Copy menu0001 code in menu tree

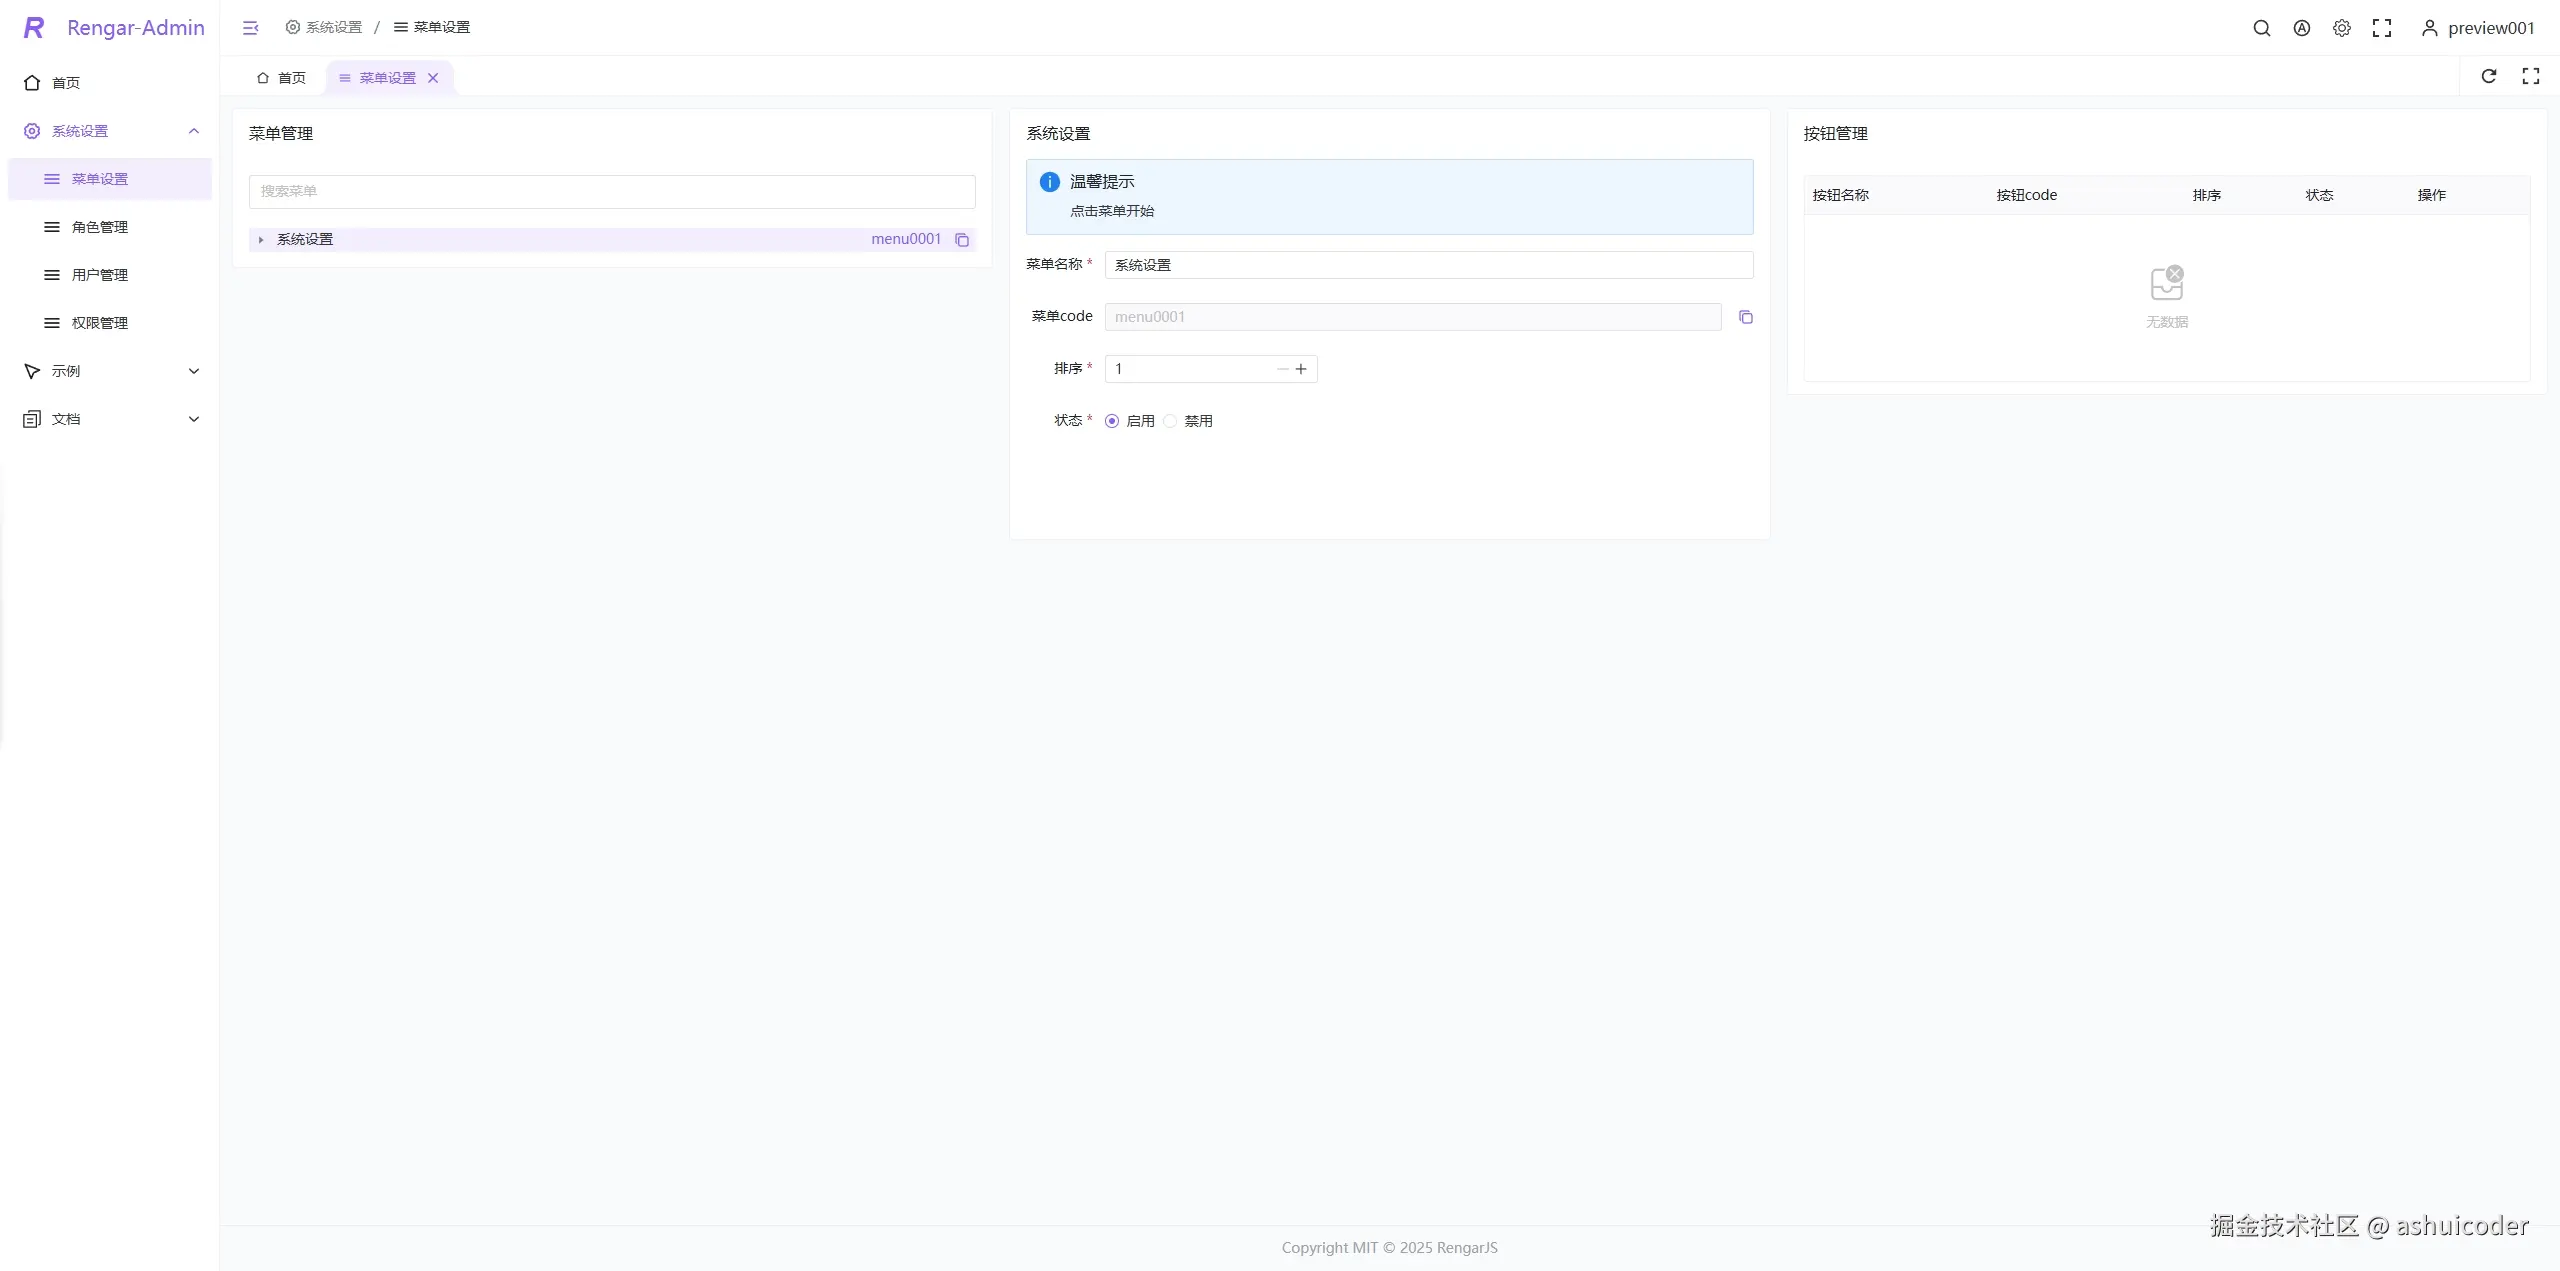(x=962, y=240)
